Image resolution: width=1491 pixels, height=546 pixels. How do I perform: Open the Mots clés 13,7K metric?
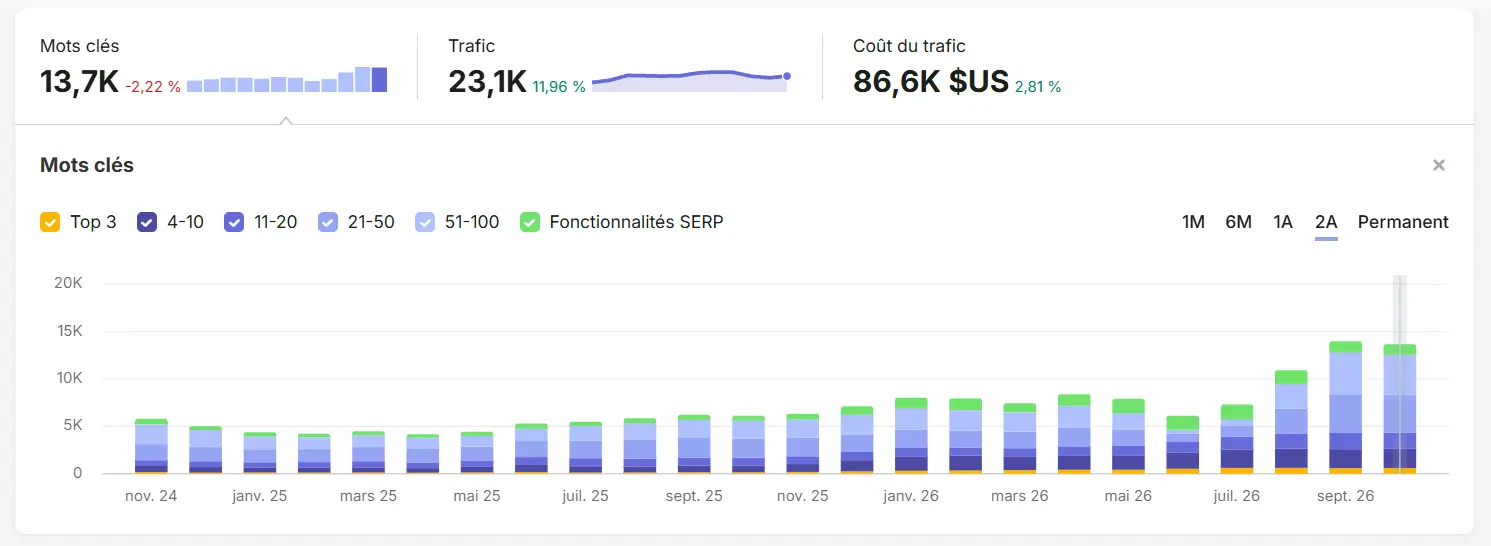point(80,81)
